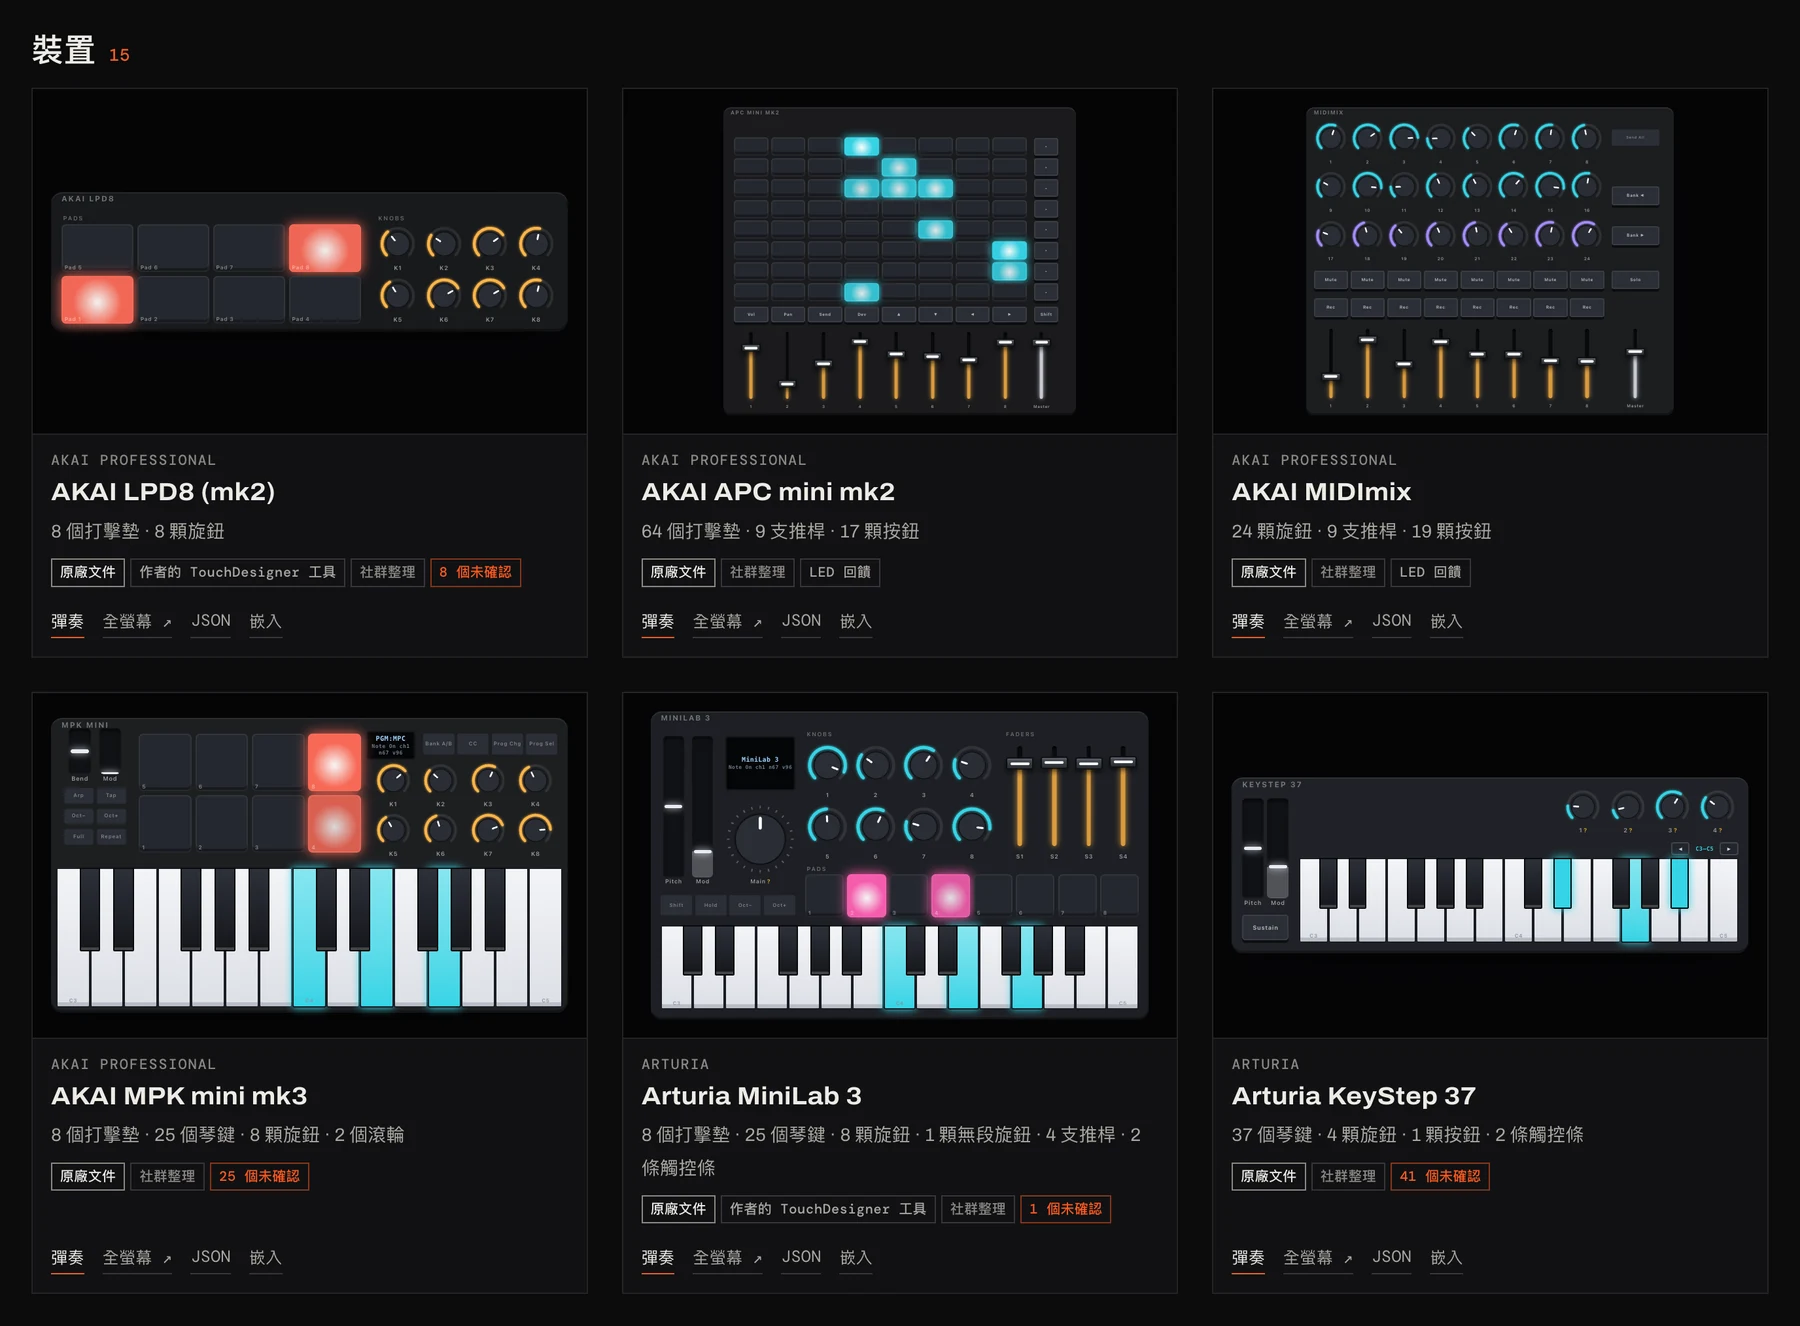This screenshot has width=1800, height=1326.
Task: Open 全螢幕 for AKAI MPK mini mk3
Action: point(137,1257)
